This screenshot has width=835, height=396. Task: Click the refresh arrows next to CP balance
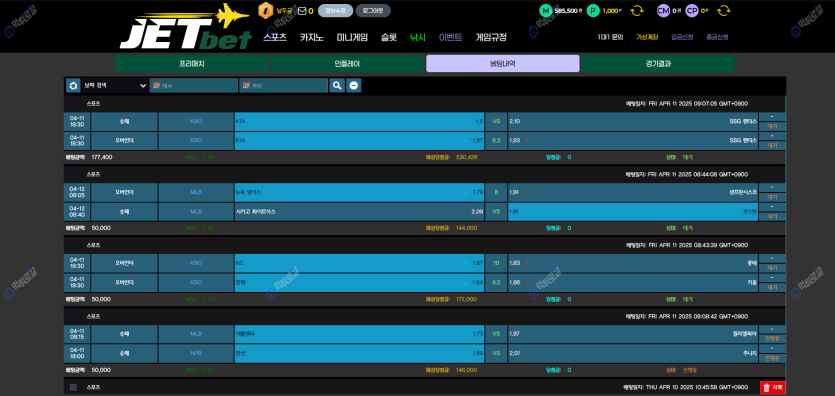coord(723,11)
